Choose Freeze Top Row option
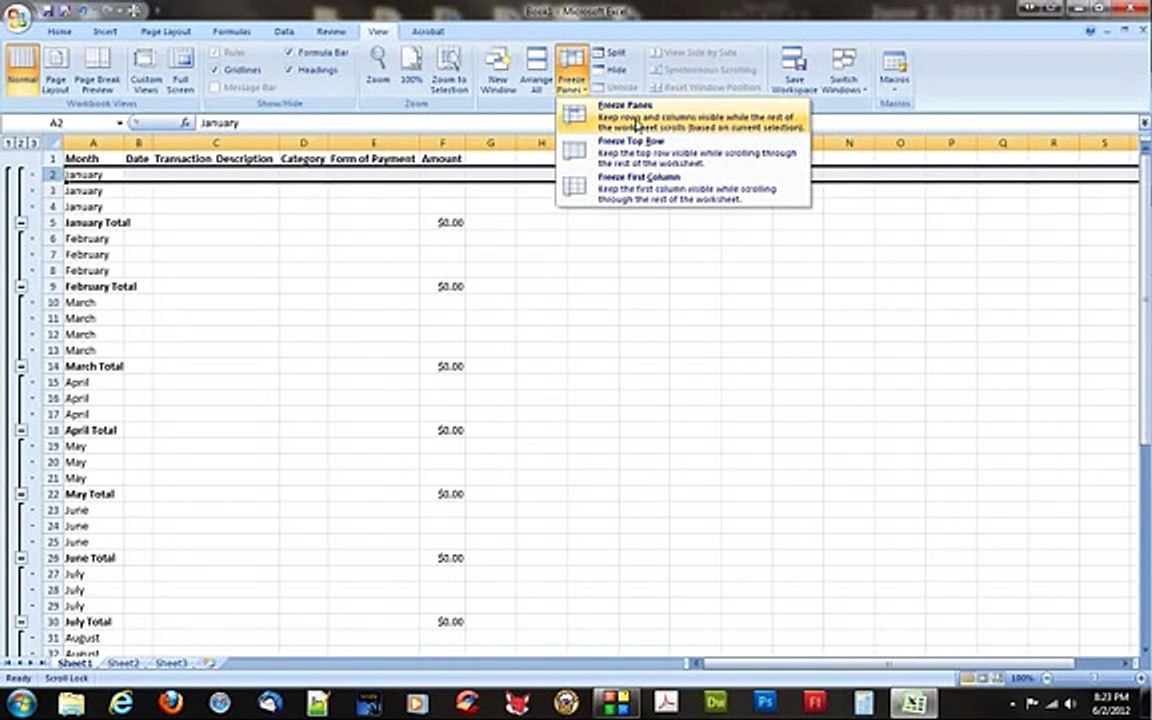Image resolution: width=1152 pixels, height=720 pixels. (683, 152)
